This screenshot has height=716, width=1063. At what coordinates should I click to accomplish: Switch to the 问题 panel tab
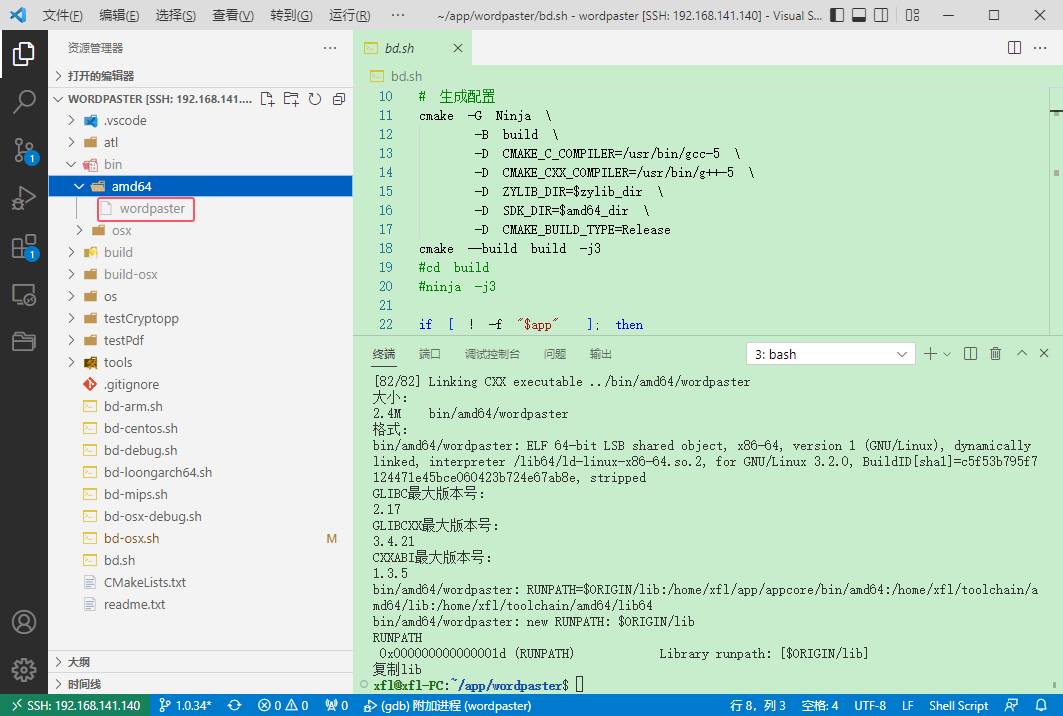[554, 354]
